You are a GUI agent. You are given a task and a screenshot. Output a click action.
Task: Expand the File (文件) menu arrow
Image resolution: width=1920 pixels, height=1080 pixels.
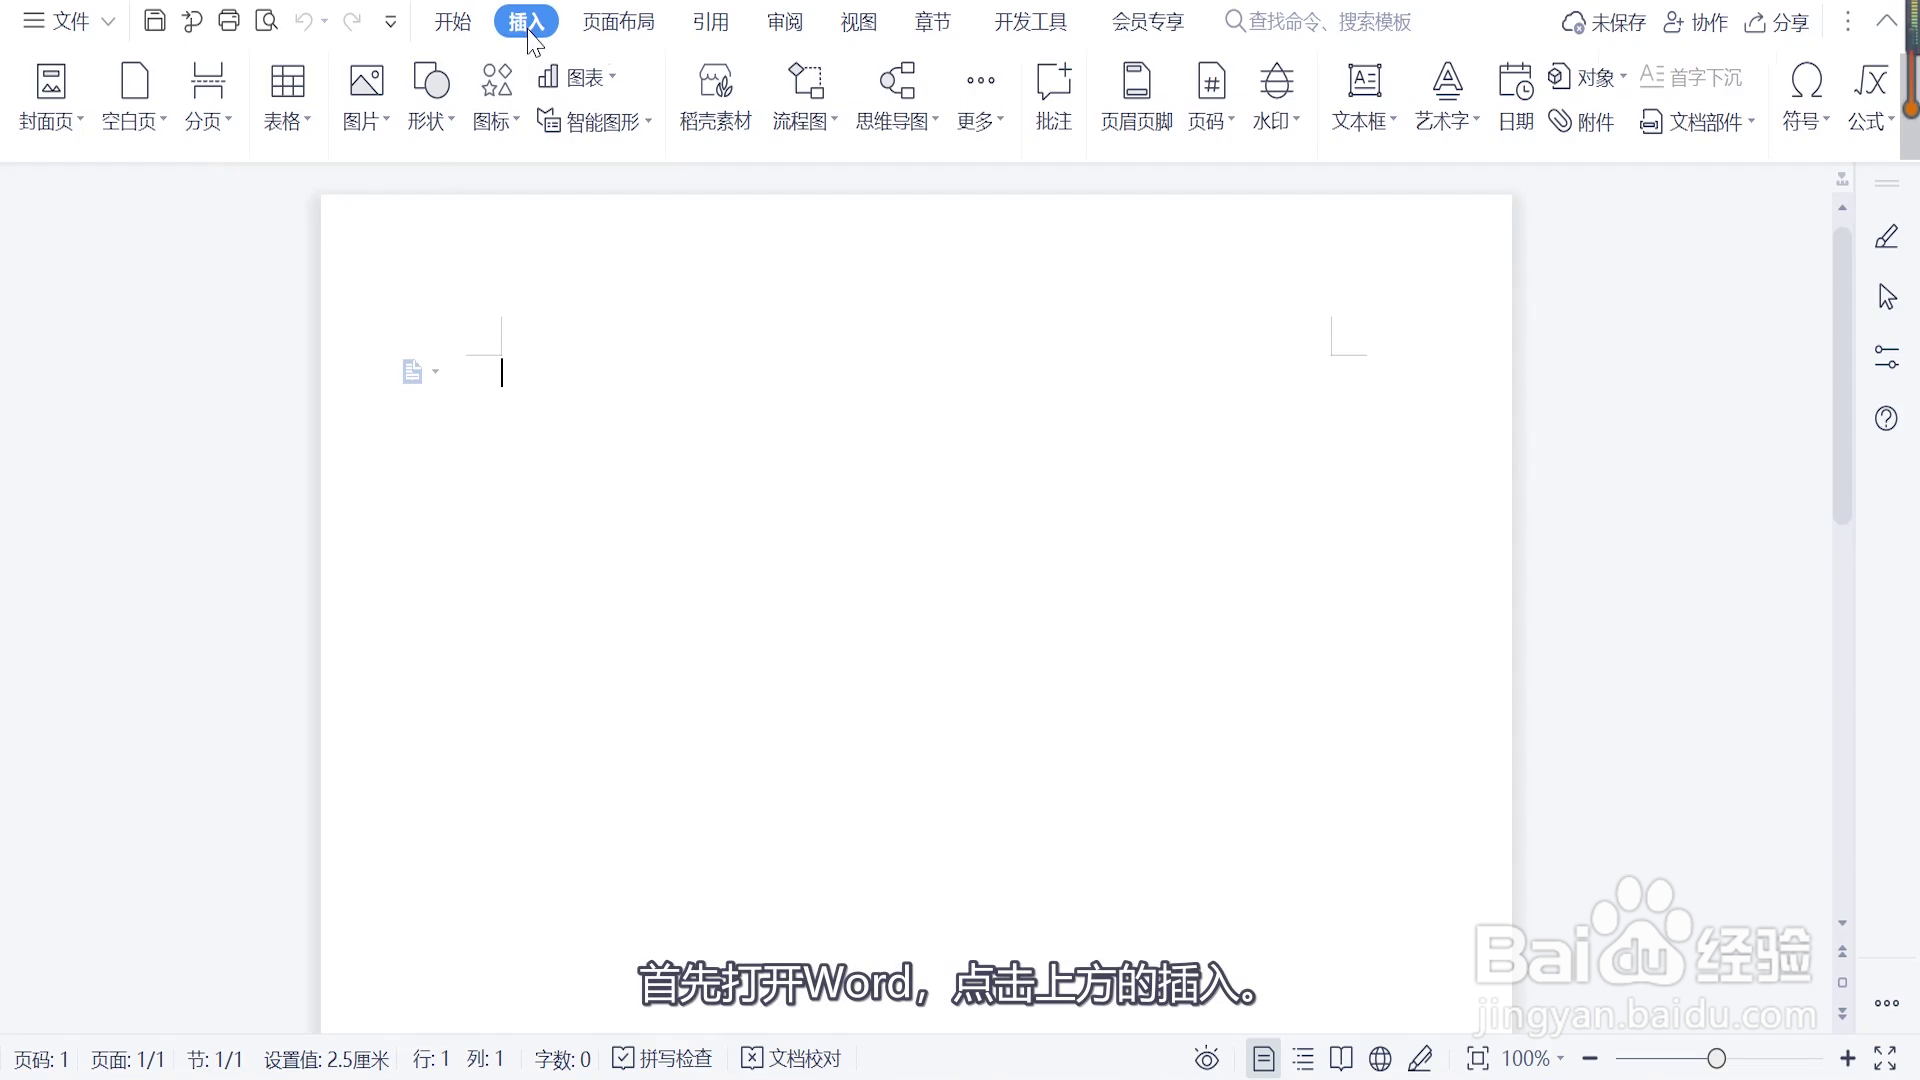[x=108, y=21]
